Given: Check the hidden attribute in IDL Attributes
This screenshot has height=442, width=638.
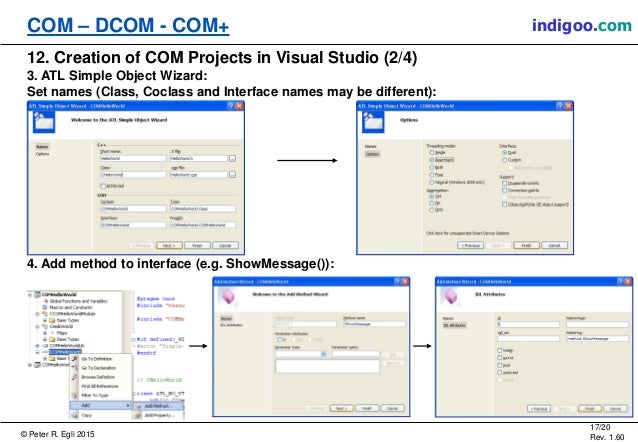Looking at the screenshot, I should coord(500,350).
